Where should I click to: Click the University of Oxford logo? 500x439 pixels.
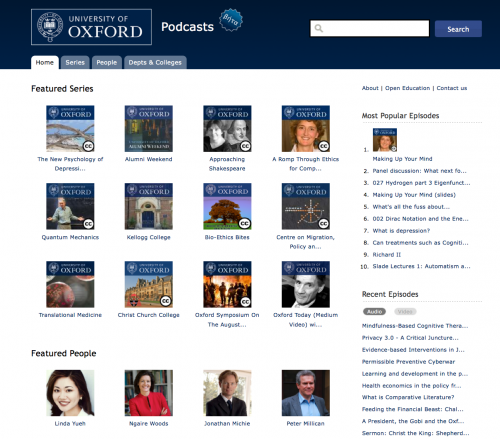pyautogui.click(x=91, y=27)
